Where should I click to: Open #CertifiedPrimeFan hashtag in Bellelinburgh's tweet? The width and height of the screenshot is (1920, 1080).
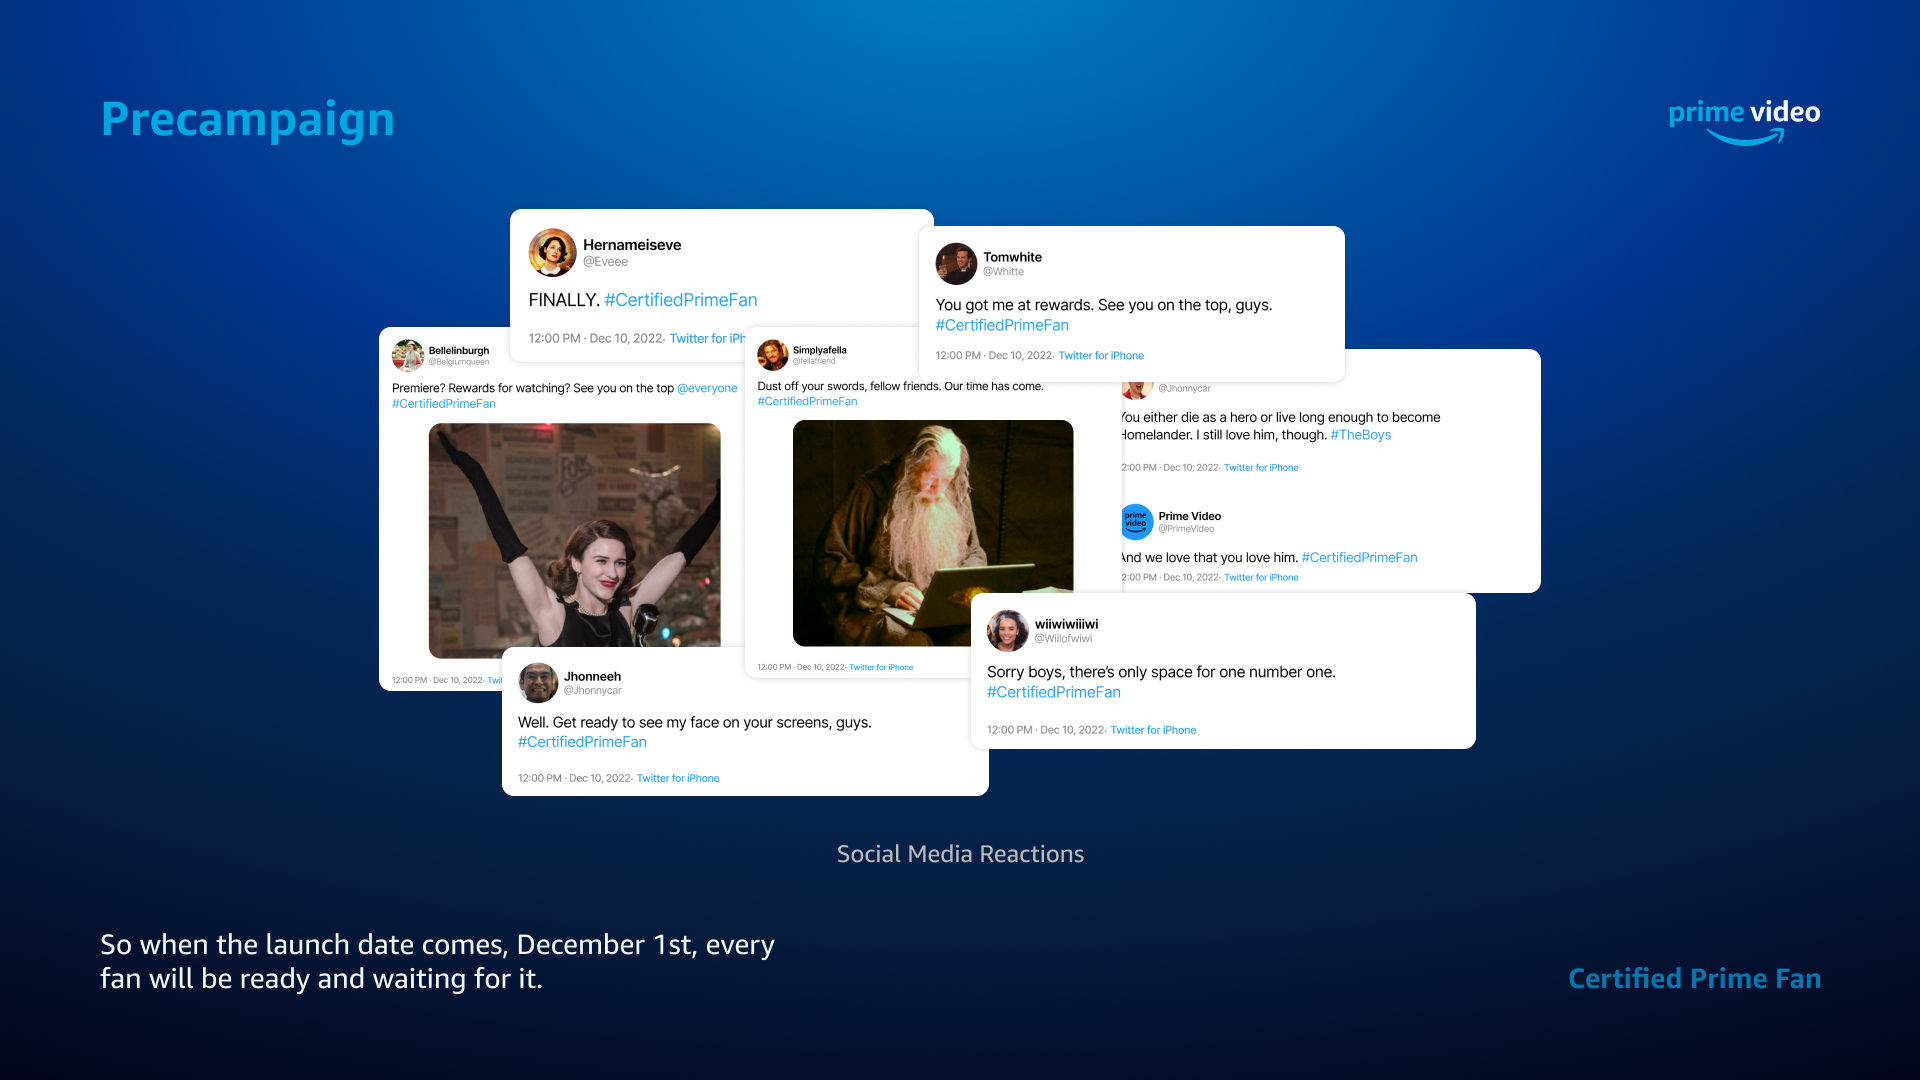pyautogui.click(x=444, y=404)
